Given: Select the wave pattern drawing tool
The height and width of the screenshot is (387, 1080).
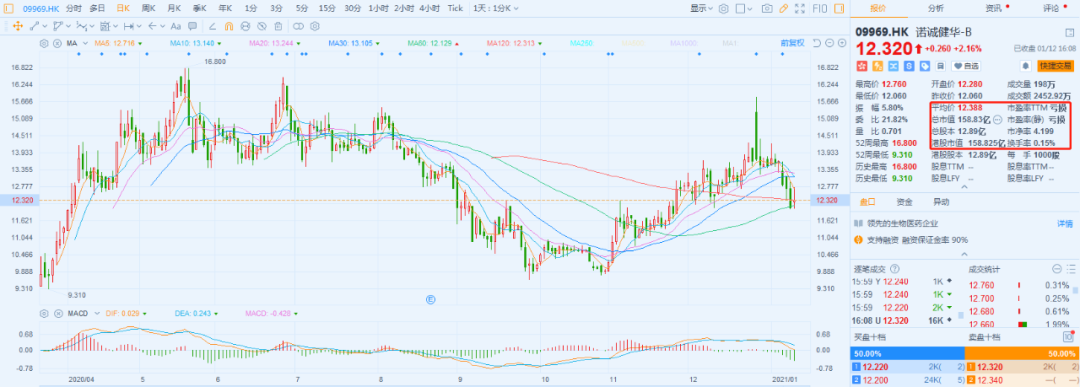Looking at the screenshot, I should click(81, 26).
